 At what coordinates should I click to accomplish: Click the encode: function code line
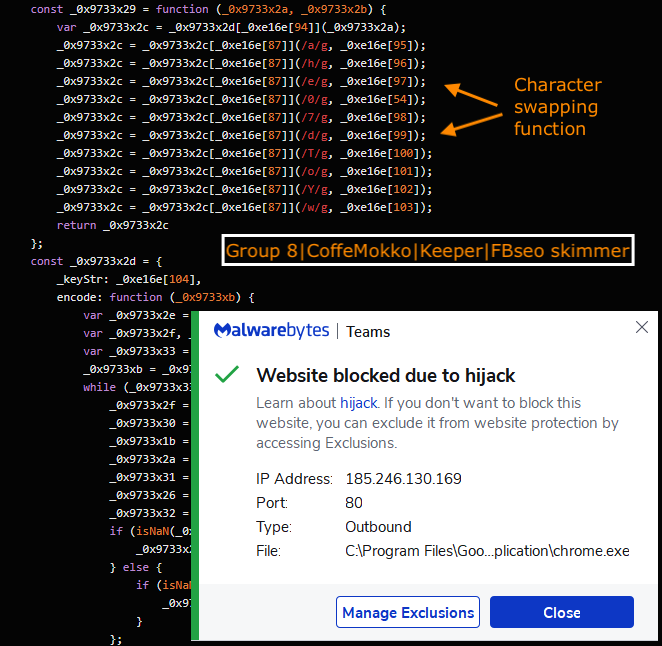coord(156,297)
